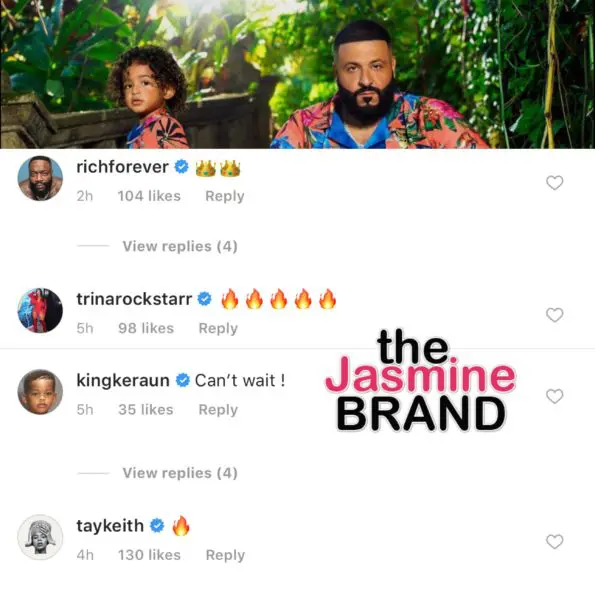This screenshot has width=595, height=595.
Task: Open kingkeraun's profile avatar
Action: tap(40, 392)
